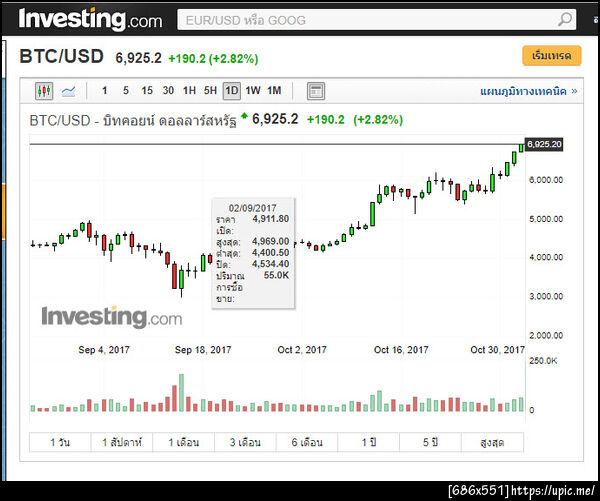
Task: Focus the EUR/USD หรือ GOOG search field
Action: click(377, 20)
